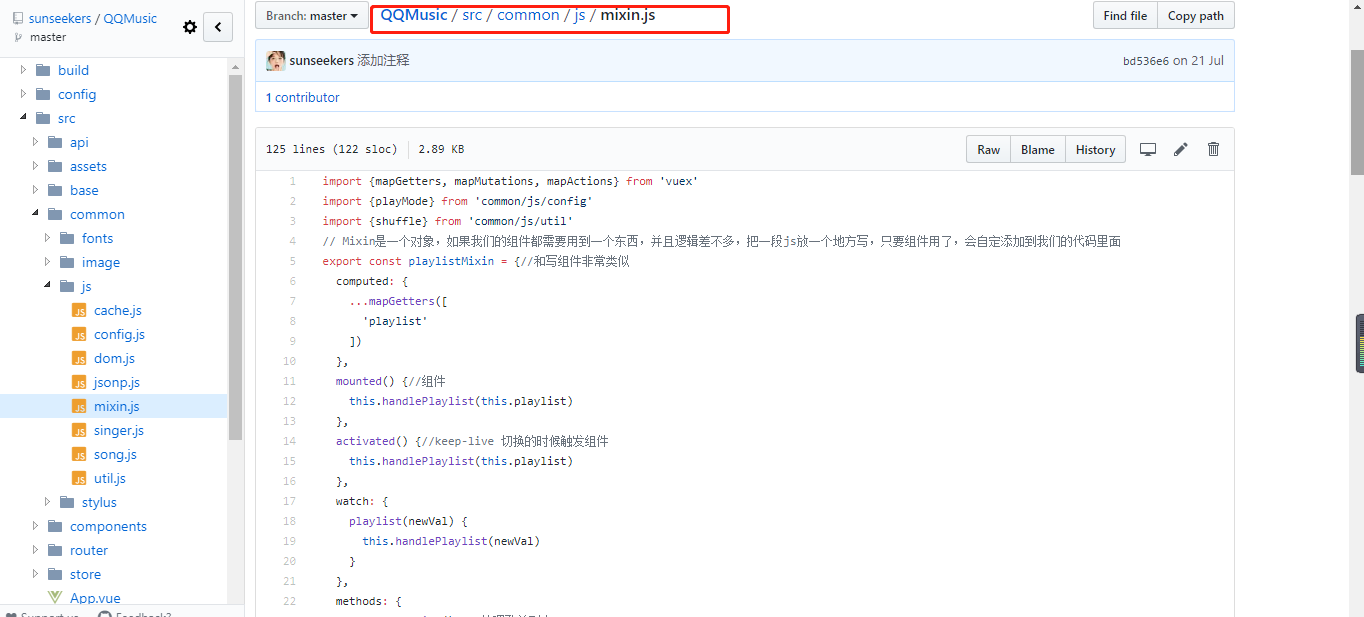Click the jsonp.js file icon

coord(79,382)
